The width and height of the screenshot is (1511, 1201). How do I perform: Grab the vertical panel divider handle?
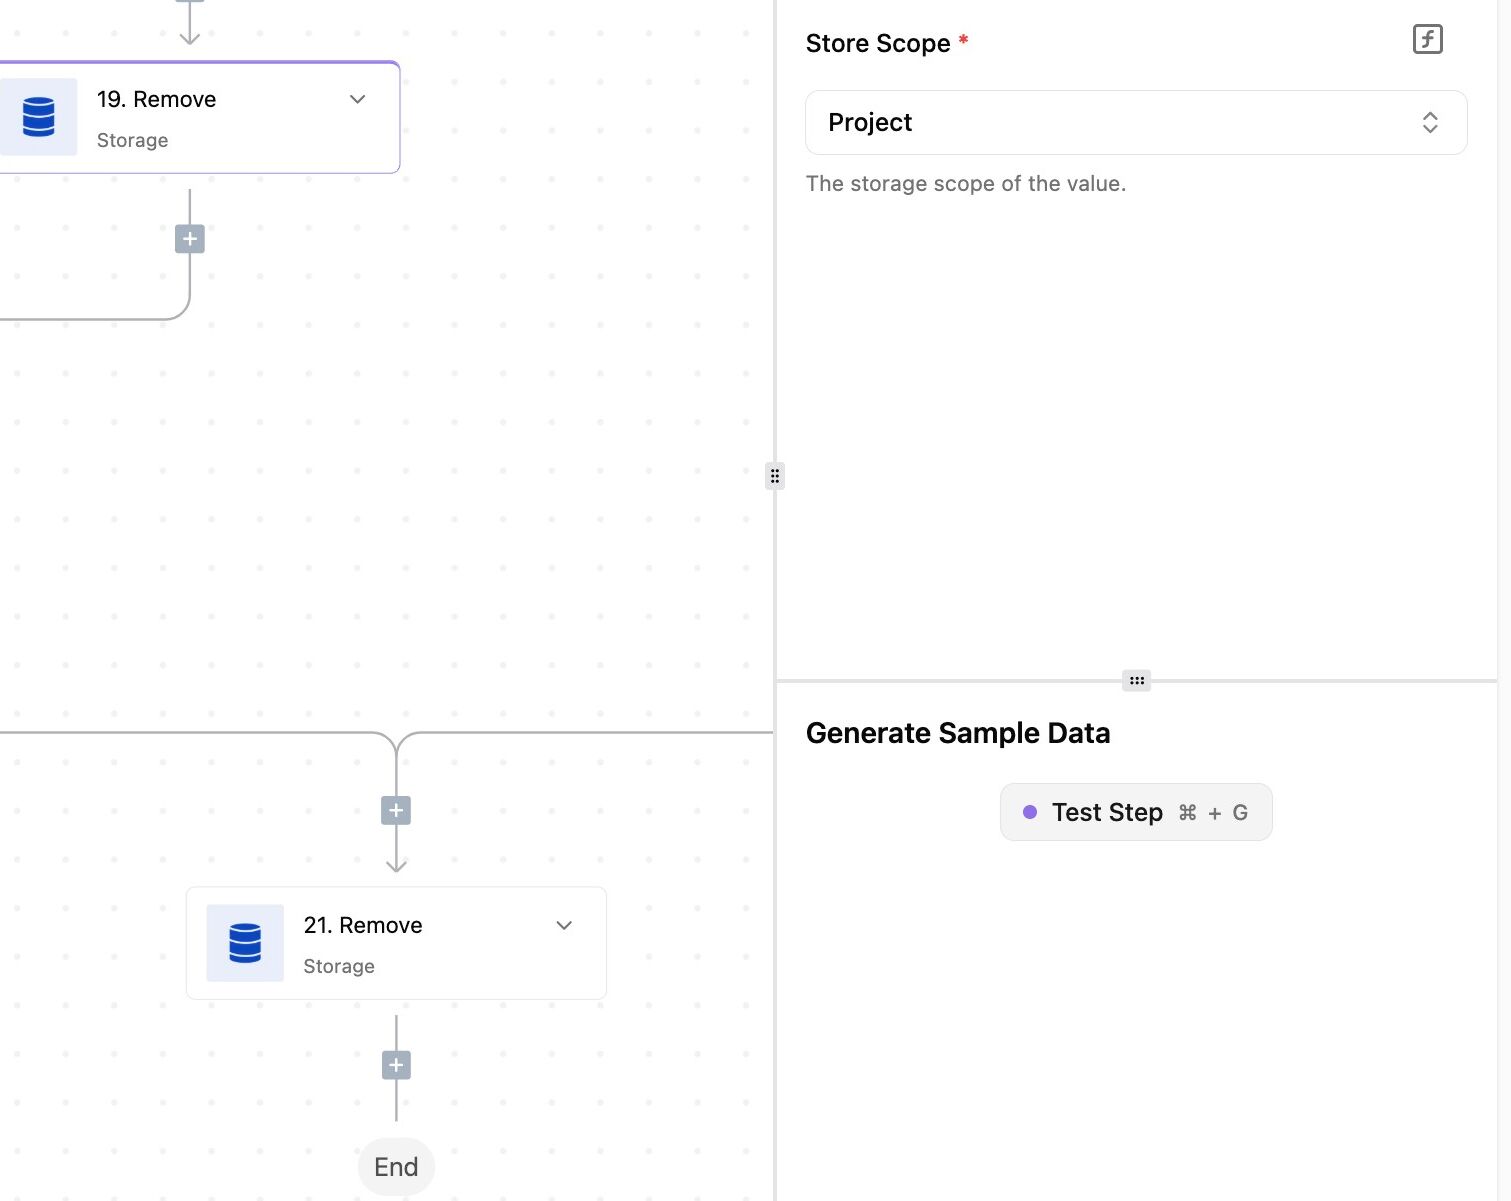point(774,475)
